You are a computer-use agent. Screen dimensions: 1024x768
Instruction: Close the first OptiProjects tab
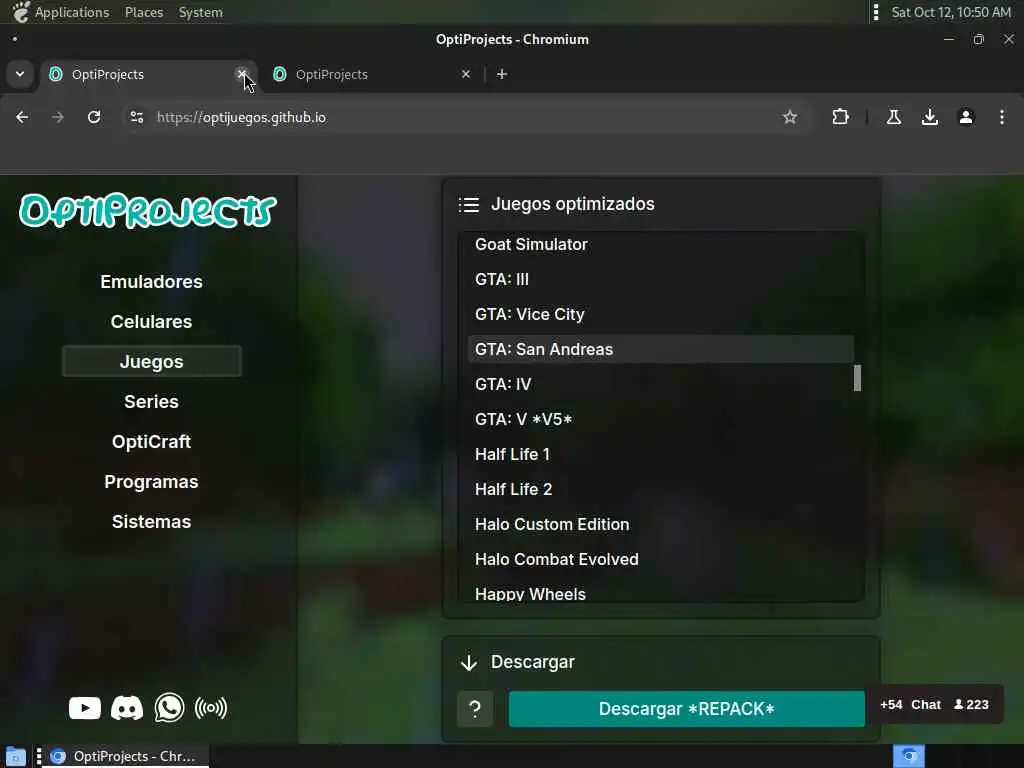point(242,74)
